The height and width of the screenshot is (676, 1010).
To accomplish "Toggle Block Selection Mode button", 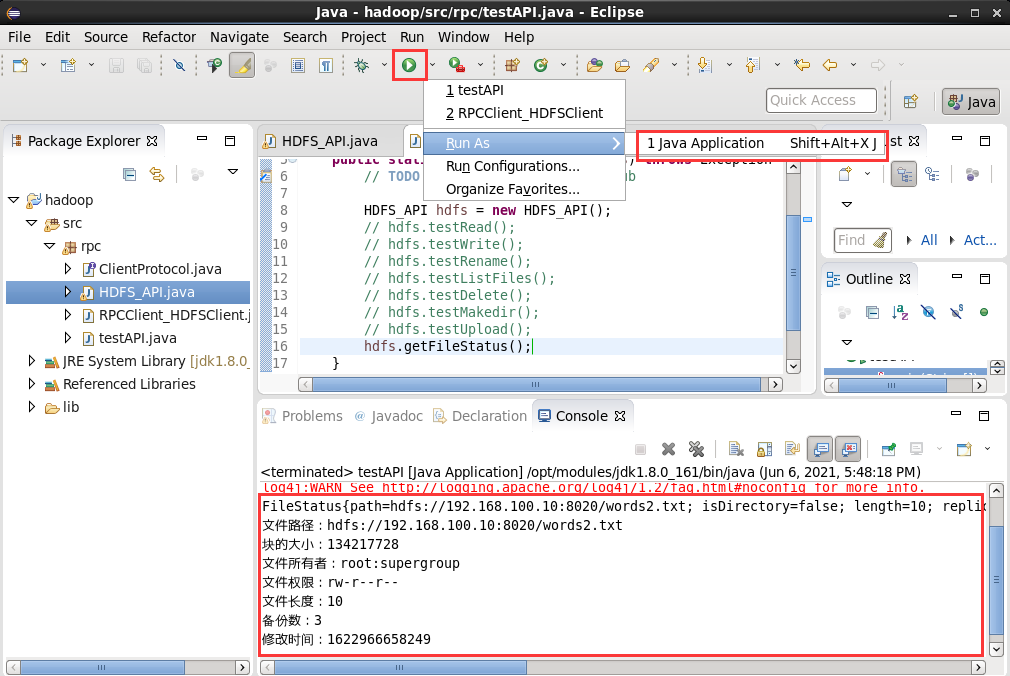I will (x=298, y=65).
